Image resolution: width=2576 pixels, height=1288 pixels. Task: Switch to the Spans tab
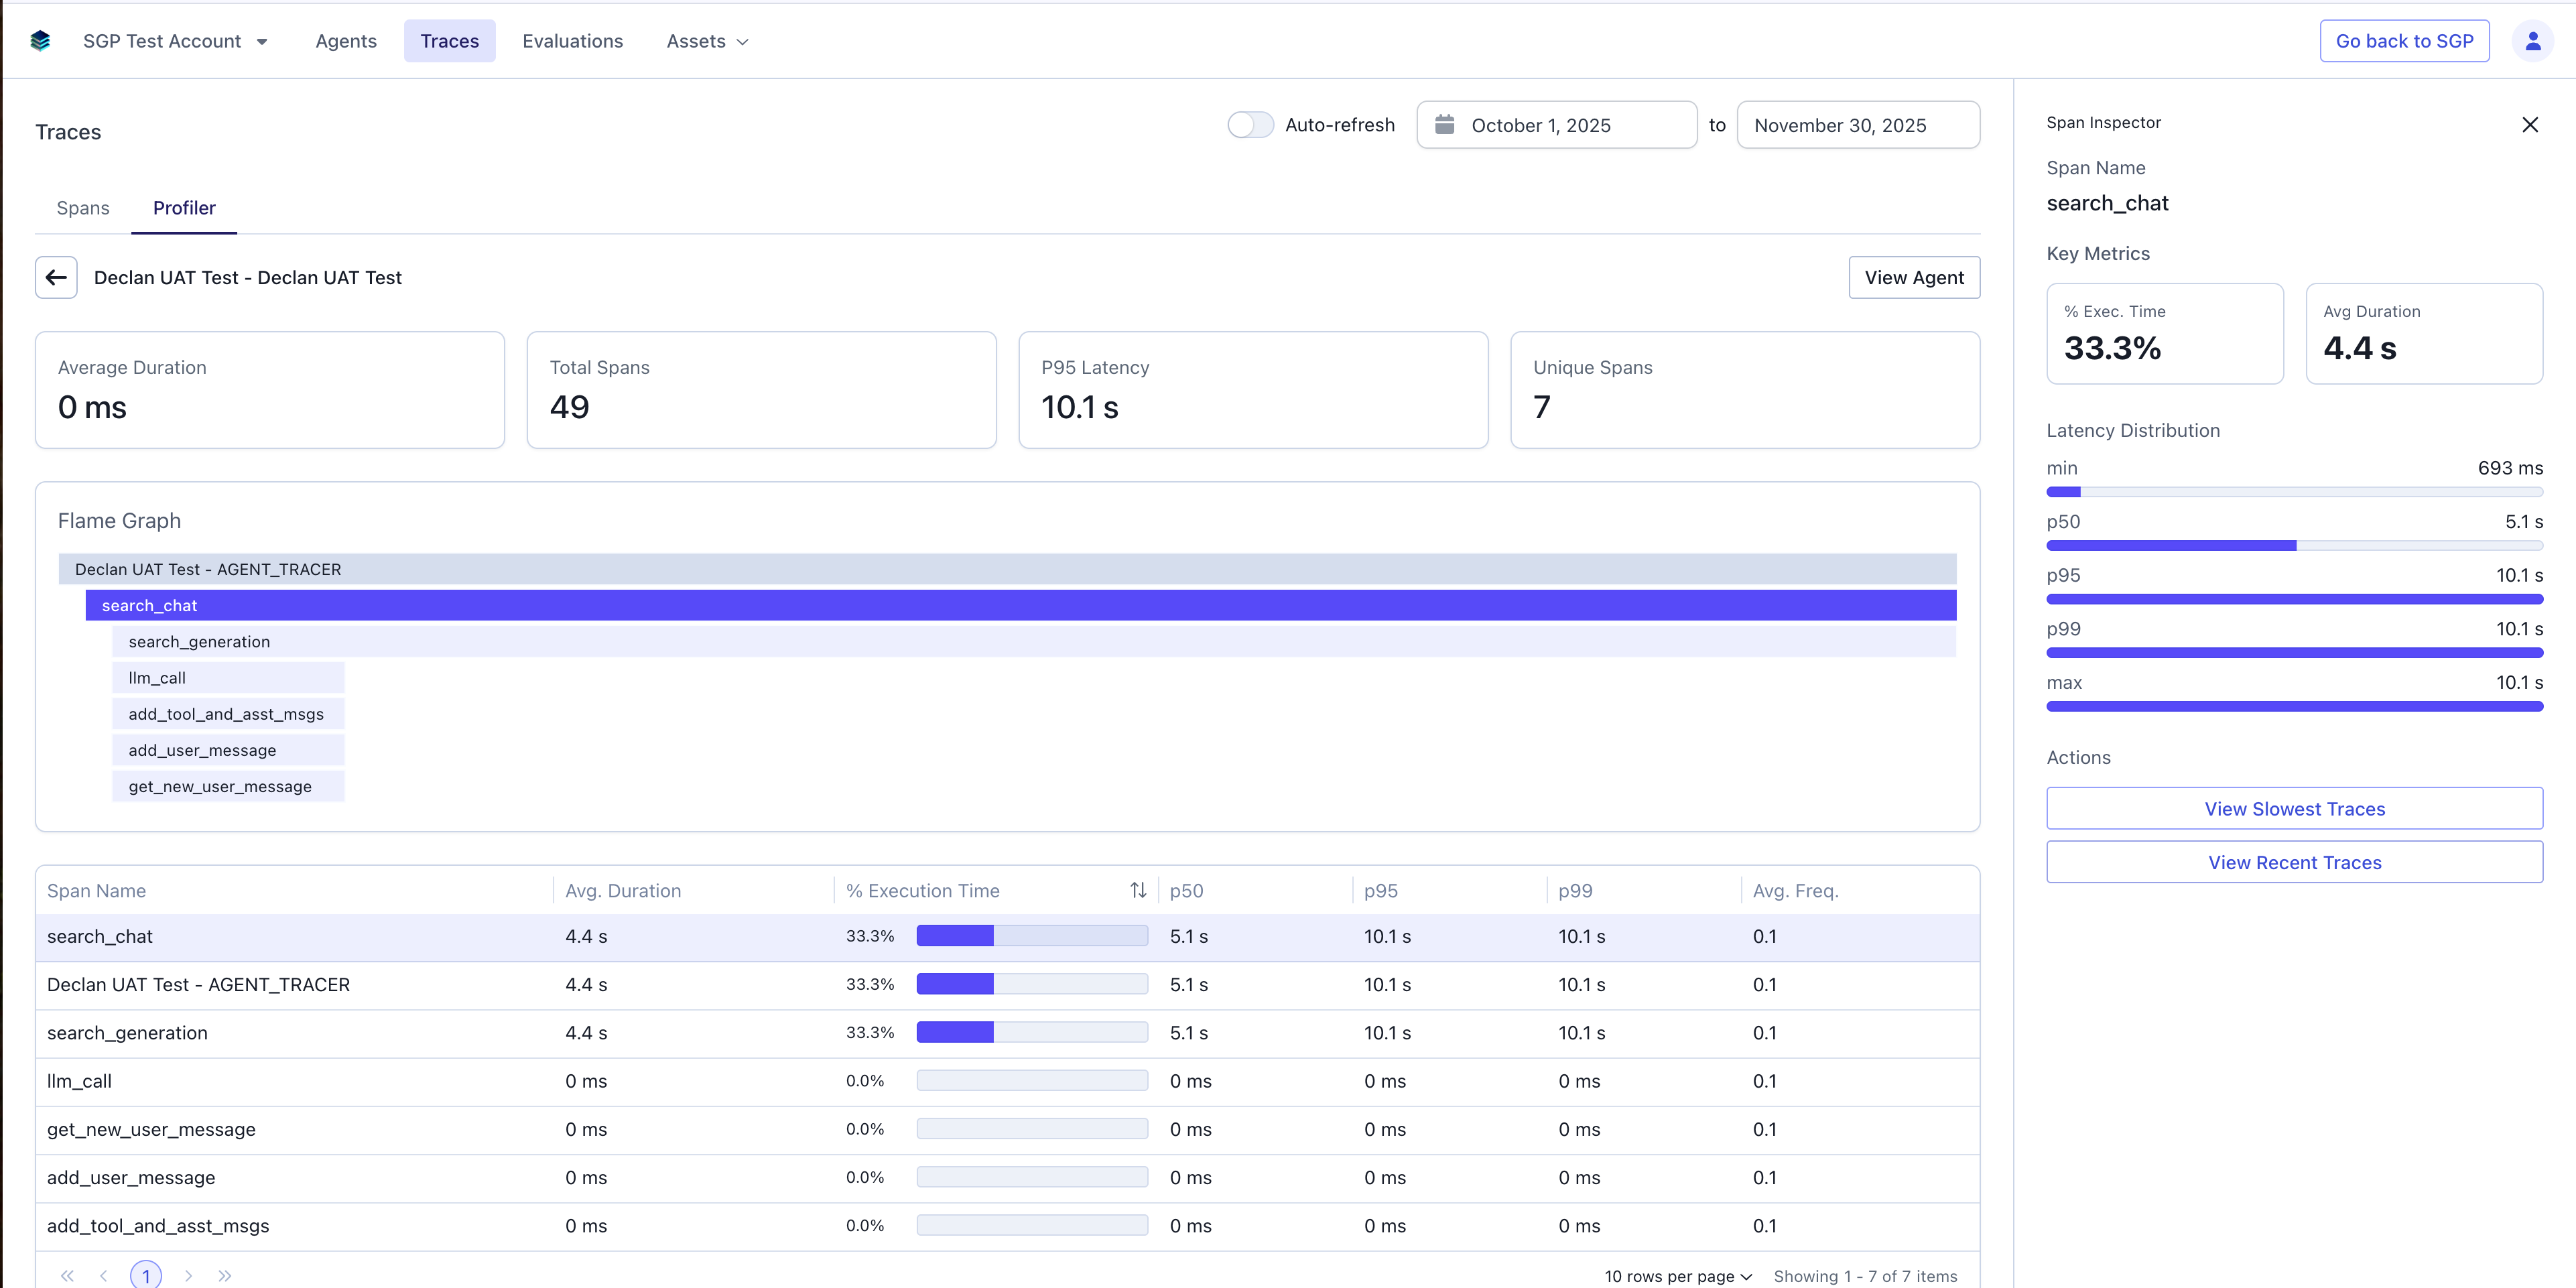(x=83, y=208)
